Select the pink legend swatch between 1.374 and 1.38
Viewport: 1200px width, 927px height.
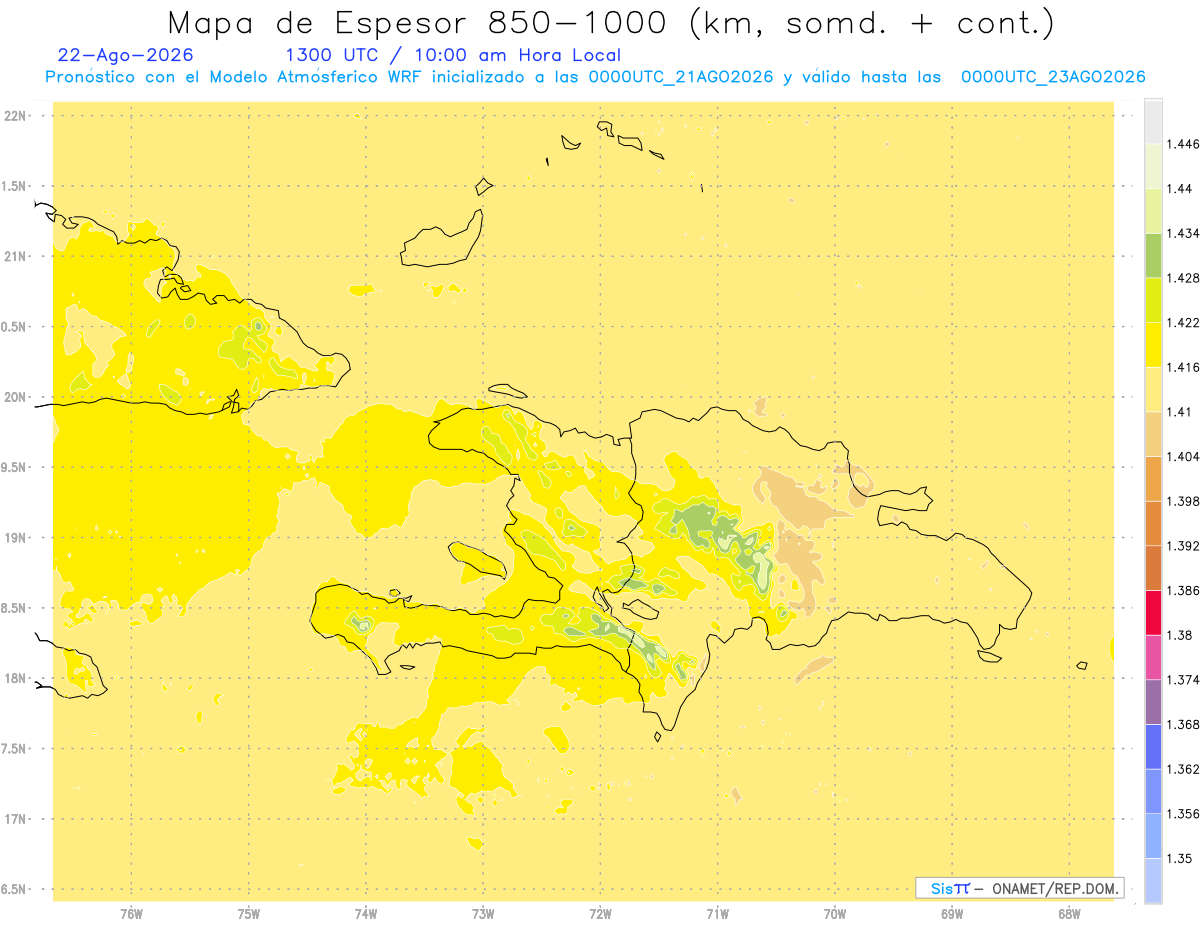1153,657
